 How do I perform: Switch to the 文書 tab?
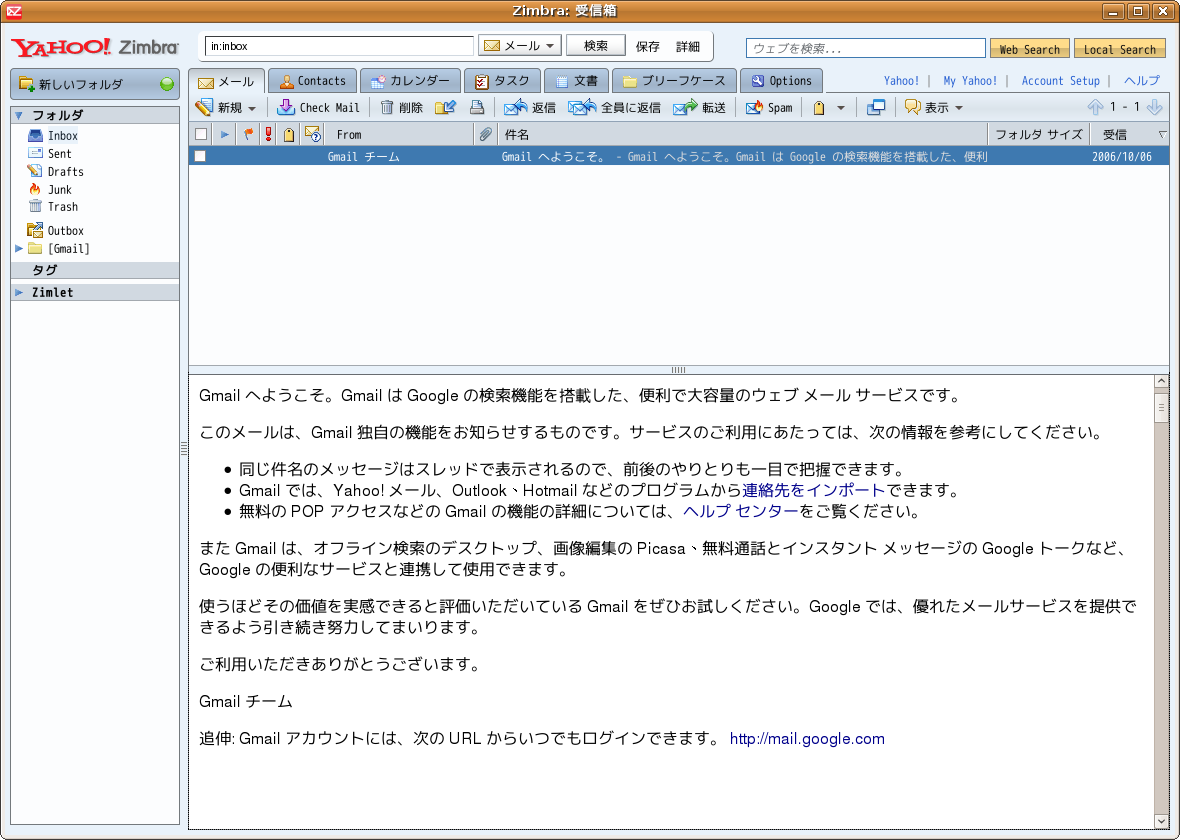tap(576, 81)
